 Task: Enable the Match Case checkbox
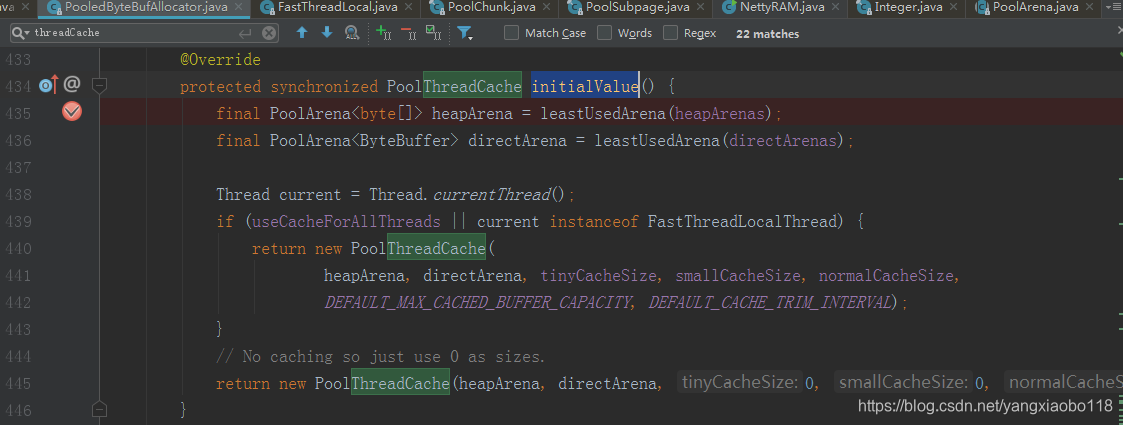pos(511,33)
